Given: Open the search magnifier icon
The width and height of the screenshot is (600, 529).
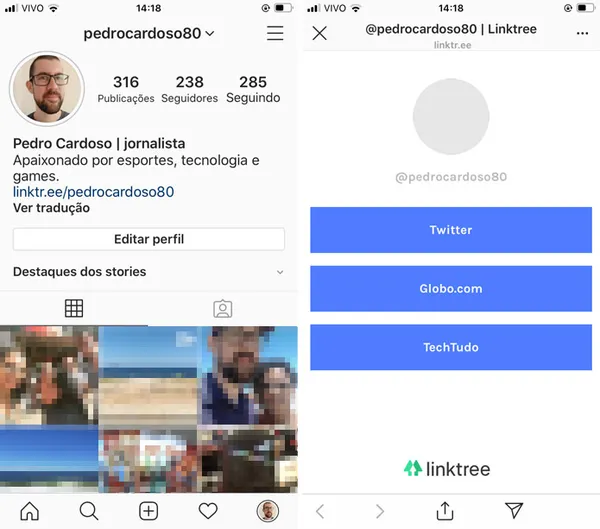Looking at the screenshot, I should tap(89, 511).
